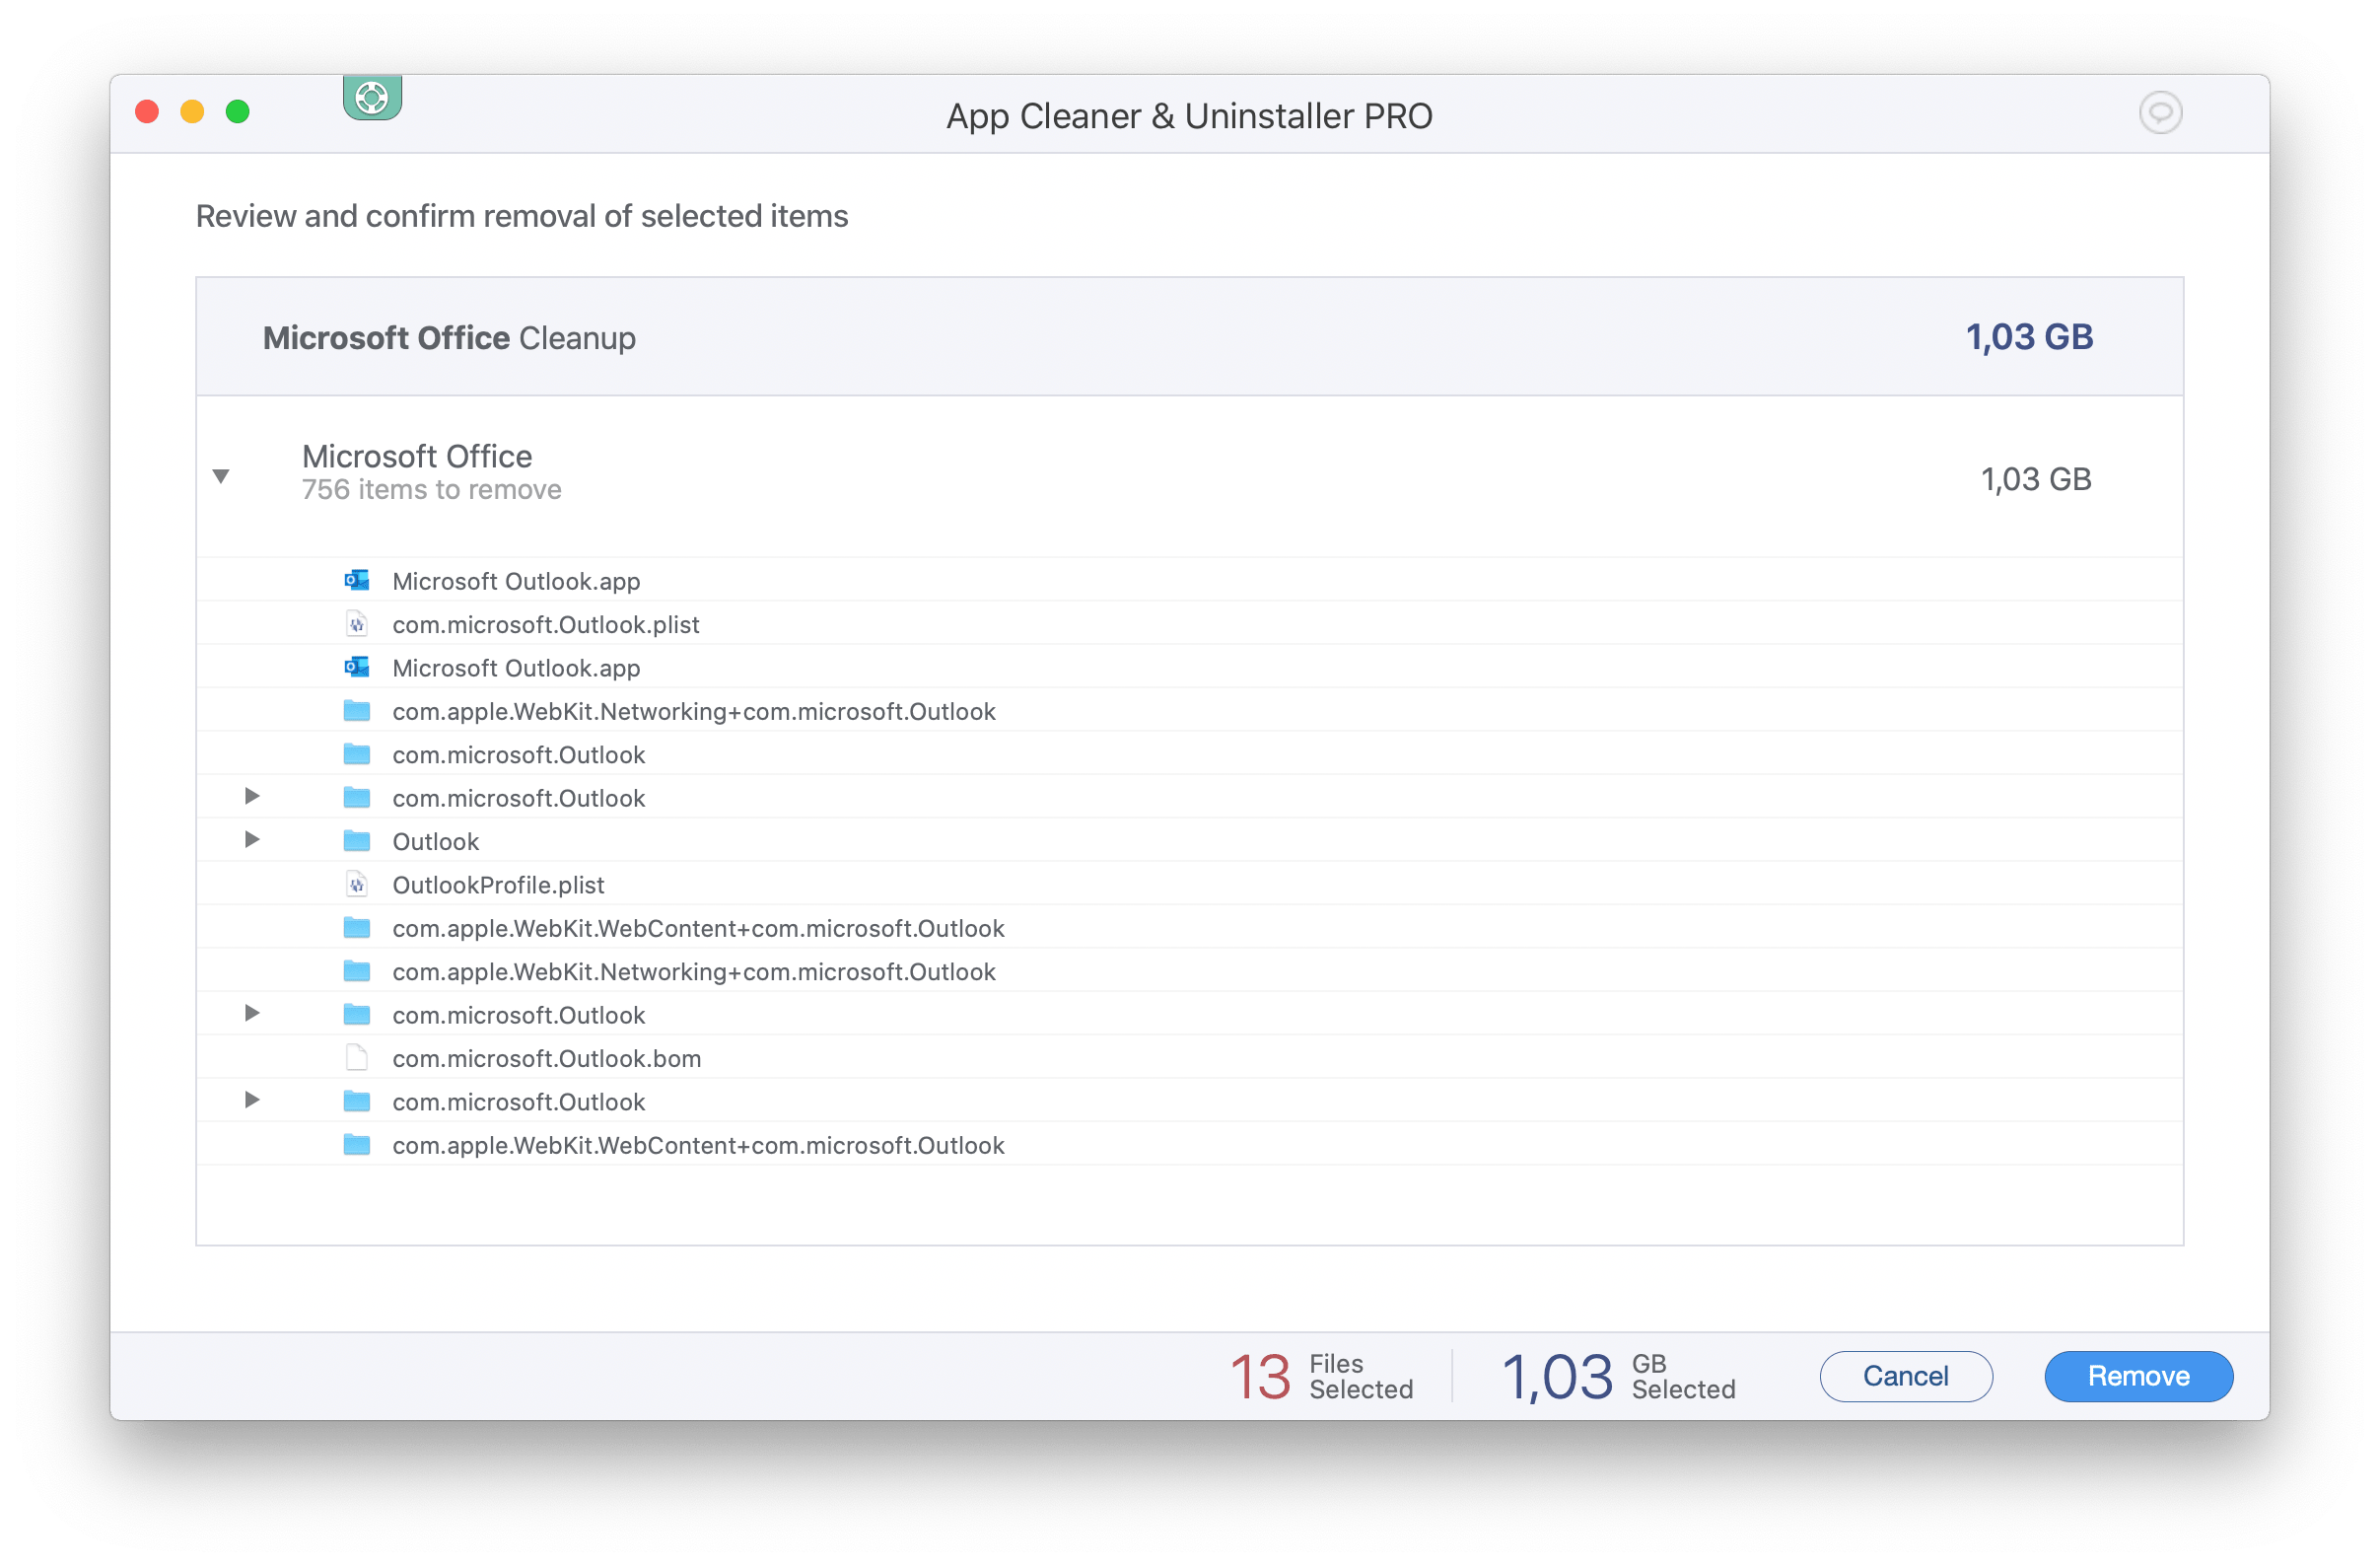The height and width of the screenshot is (1566, 2380).
Task: Collapse the Microsoft Office group triangle
Action: point(222,476)
